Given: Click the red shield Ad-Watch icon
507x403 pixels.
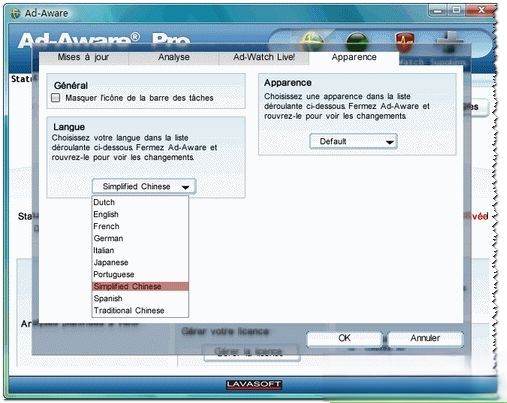Looking at the screenshot, I should tap(405, 42).
